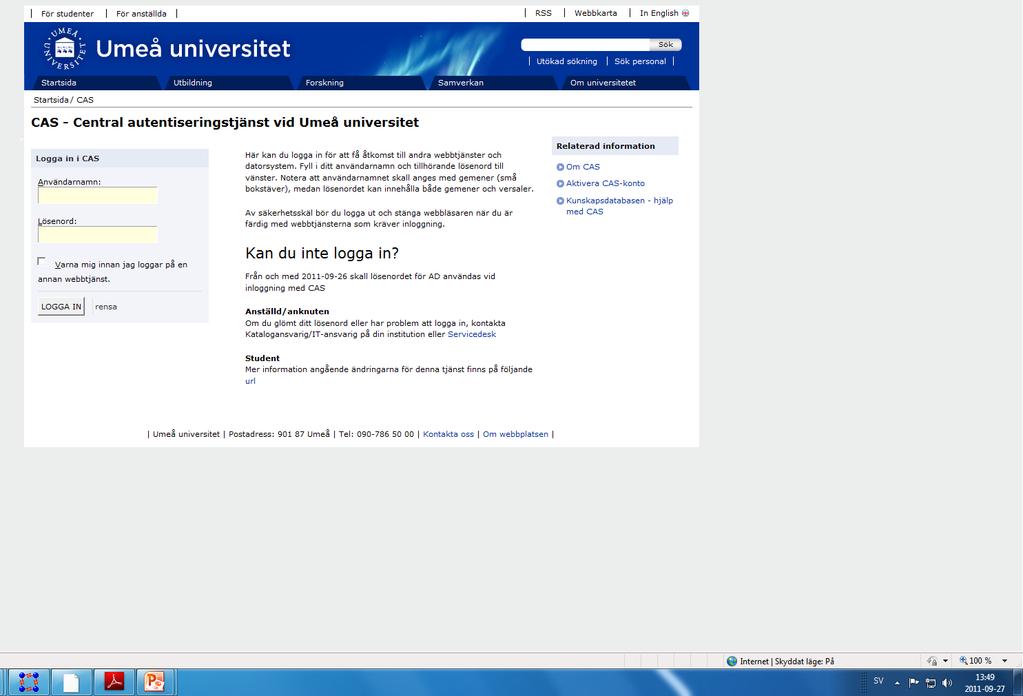This screenshot has width=1023, height=696.
Task: Click the Startsida breadcrumb link
Action: pos(51,100)
